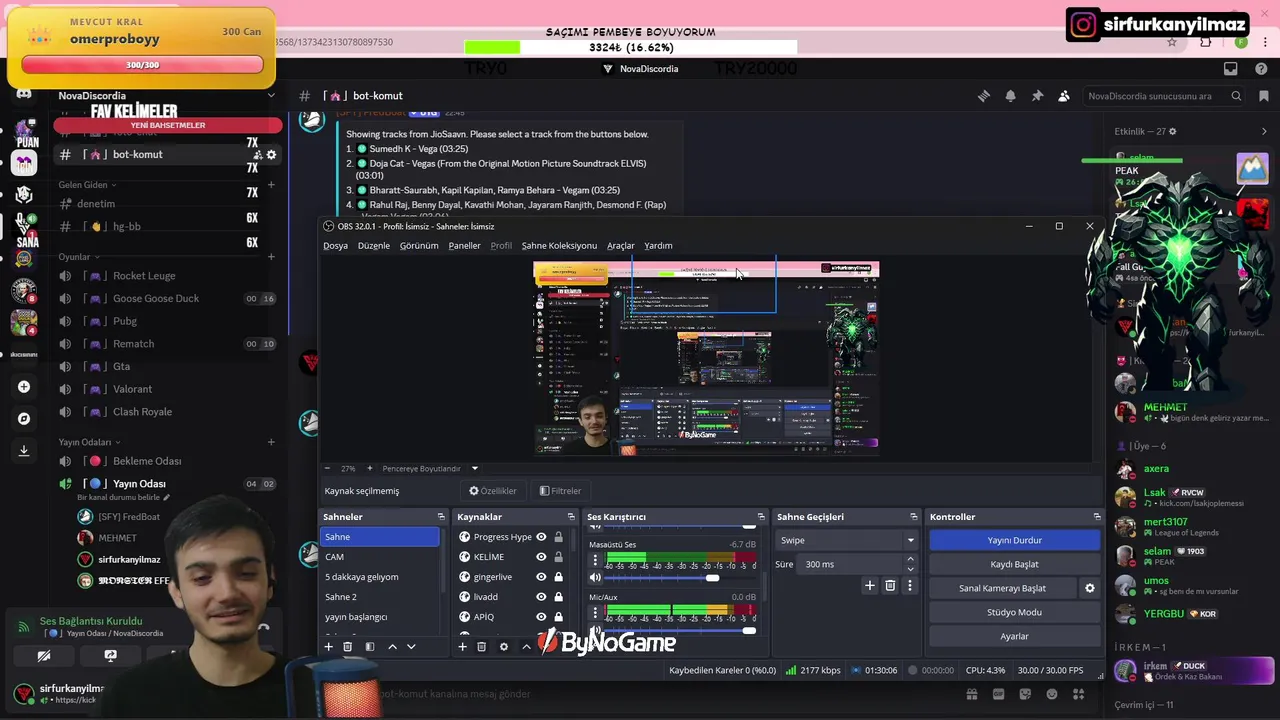1280x720 pixels.
Task: Open Discord threads icon in channel header
Action: point(984,96)
